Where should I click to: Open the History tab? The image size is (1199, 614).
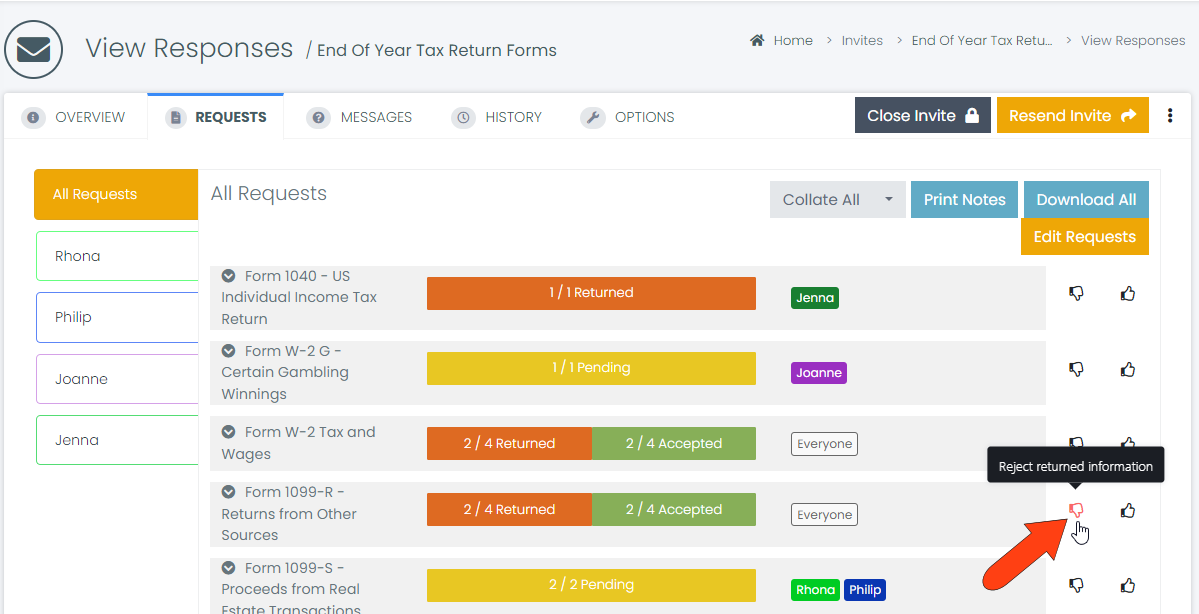497,117
